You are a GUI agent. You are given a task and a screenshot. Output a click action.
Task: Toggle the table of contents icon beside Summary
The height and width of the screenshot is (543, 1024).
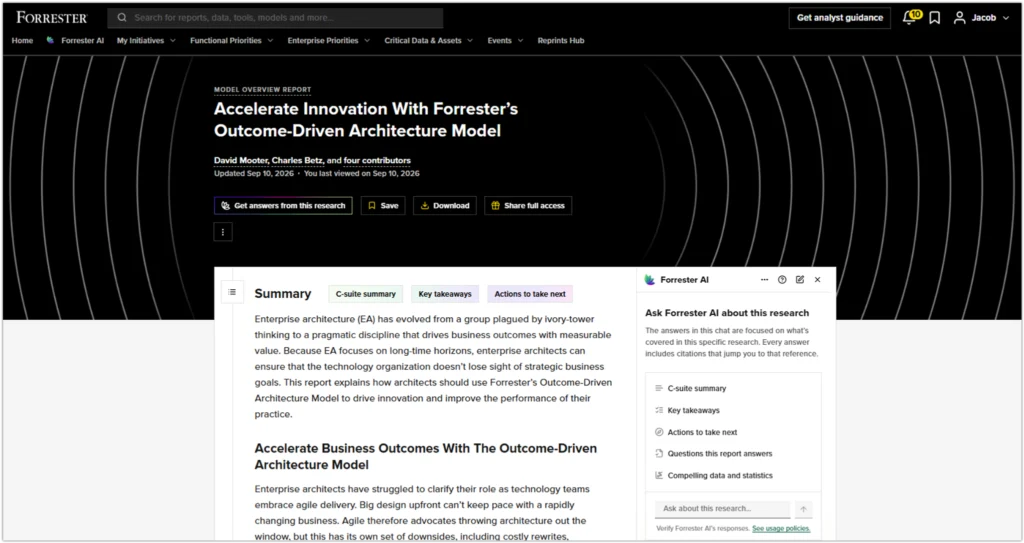(x=232, y=292)
